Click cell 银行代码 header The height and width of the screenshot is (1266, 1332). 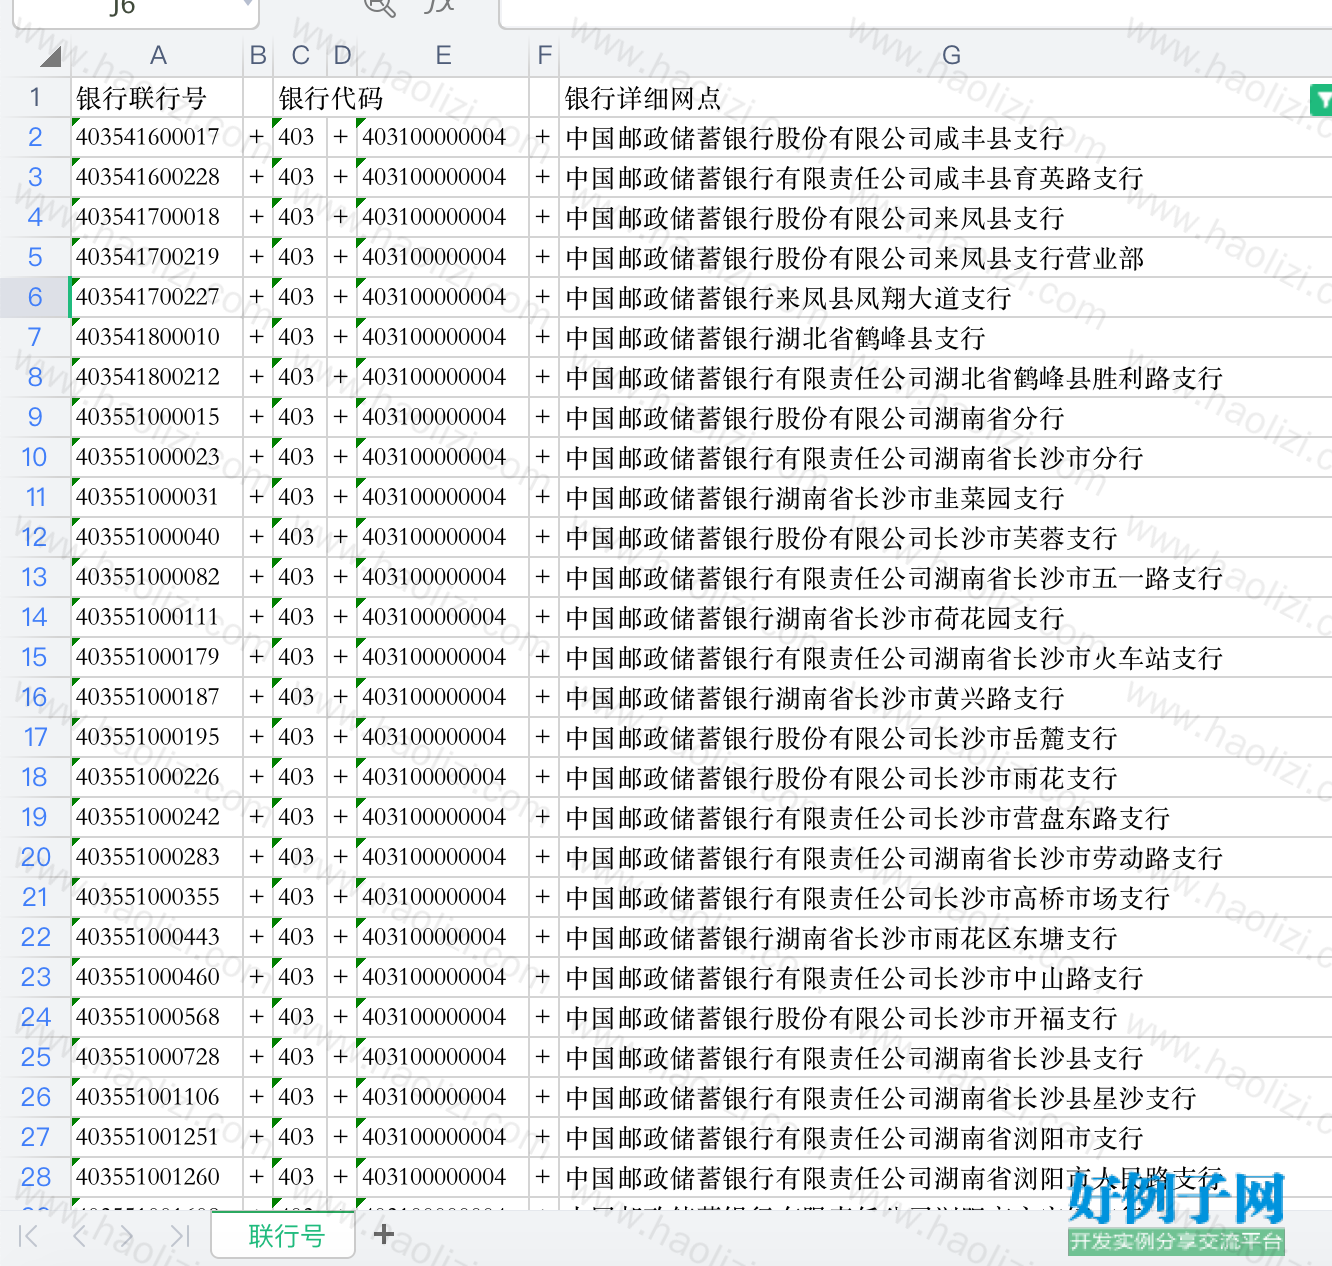300,97
